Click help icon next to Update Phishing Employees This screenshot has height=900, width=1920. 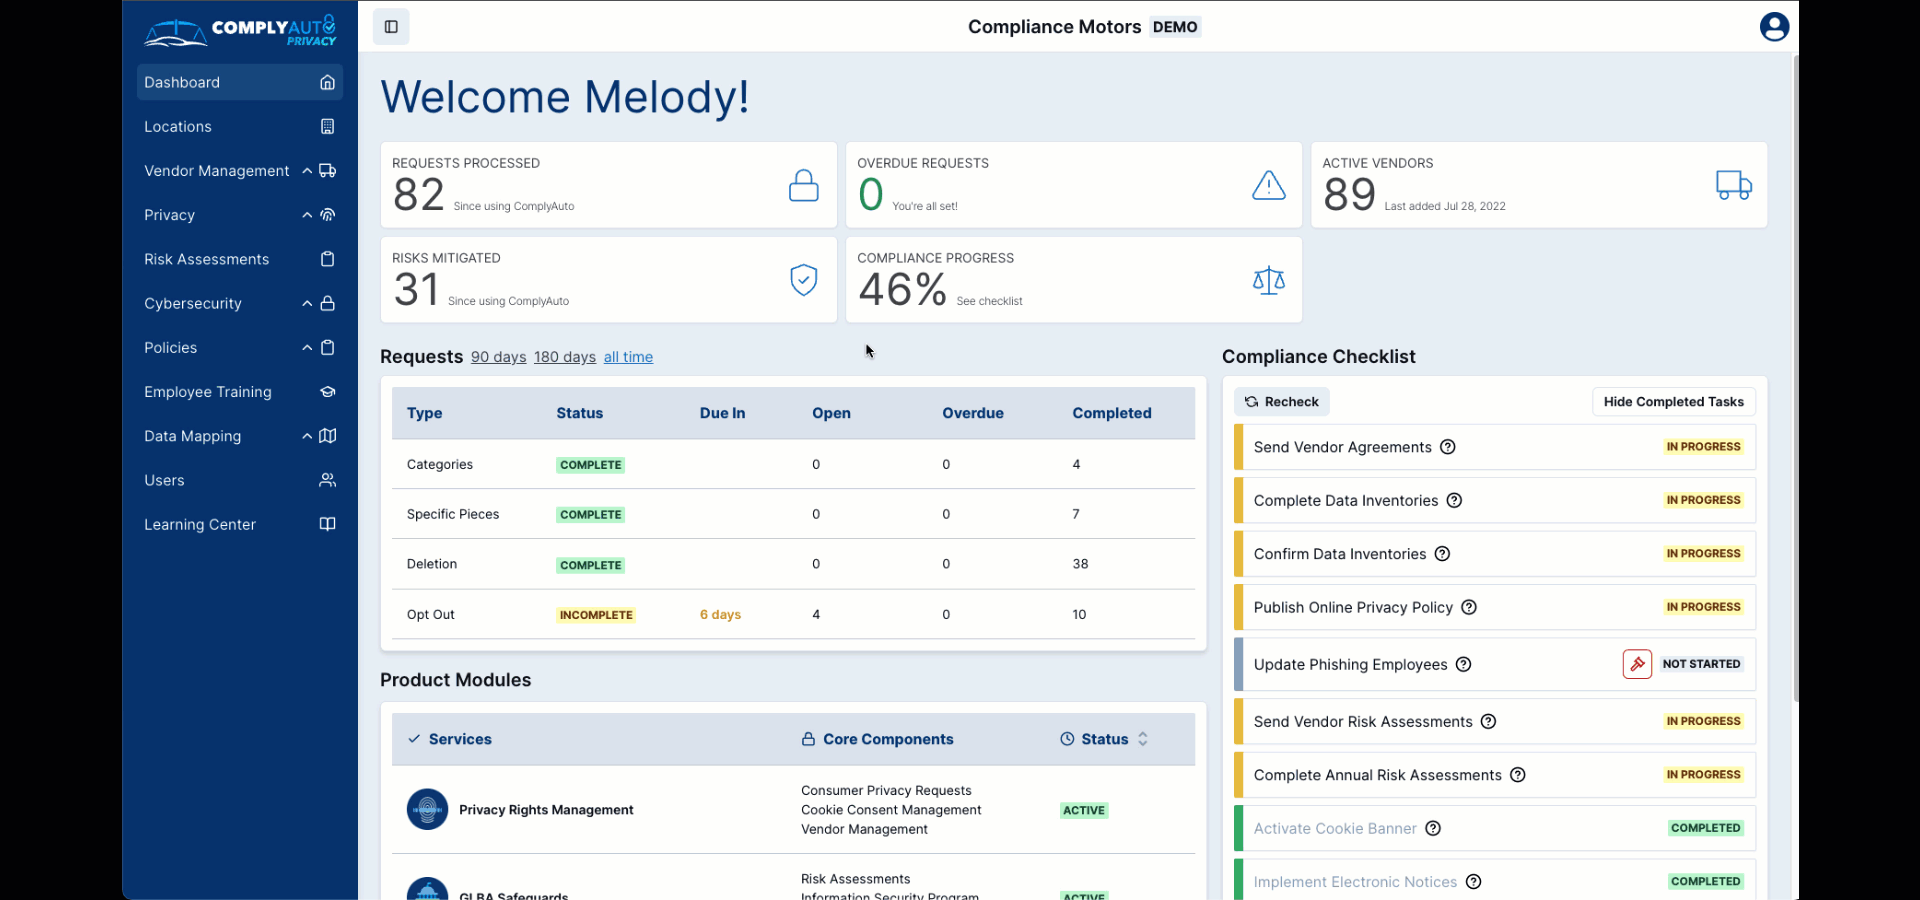click(1463, 664)
